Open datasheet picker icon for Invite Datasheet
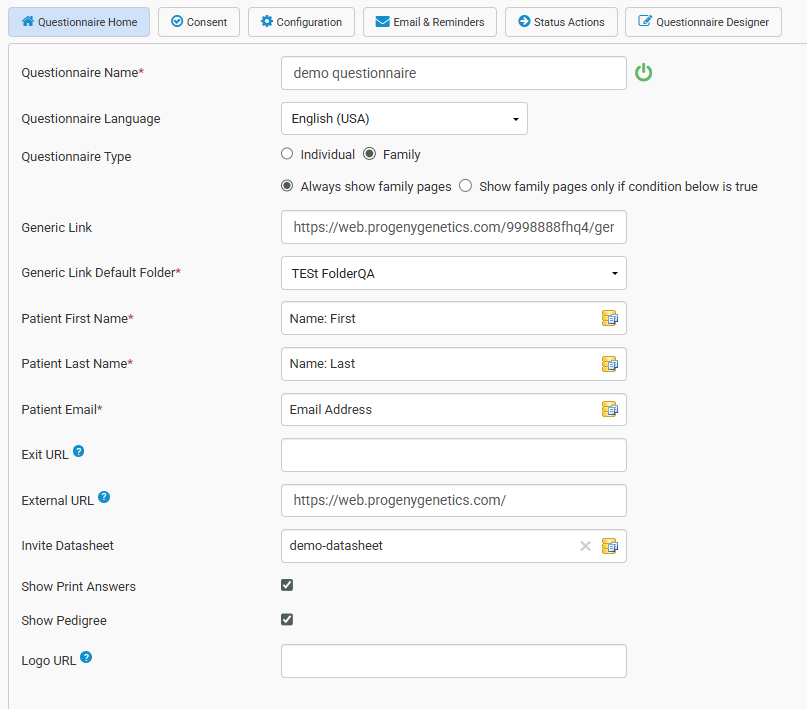This screenshot has width=807, height=709. pyautogui.click(x=610, y=546)
